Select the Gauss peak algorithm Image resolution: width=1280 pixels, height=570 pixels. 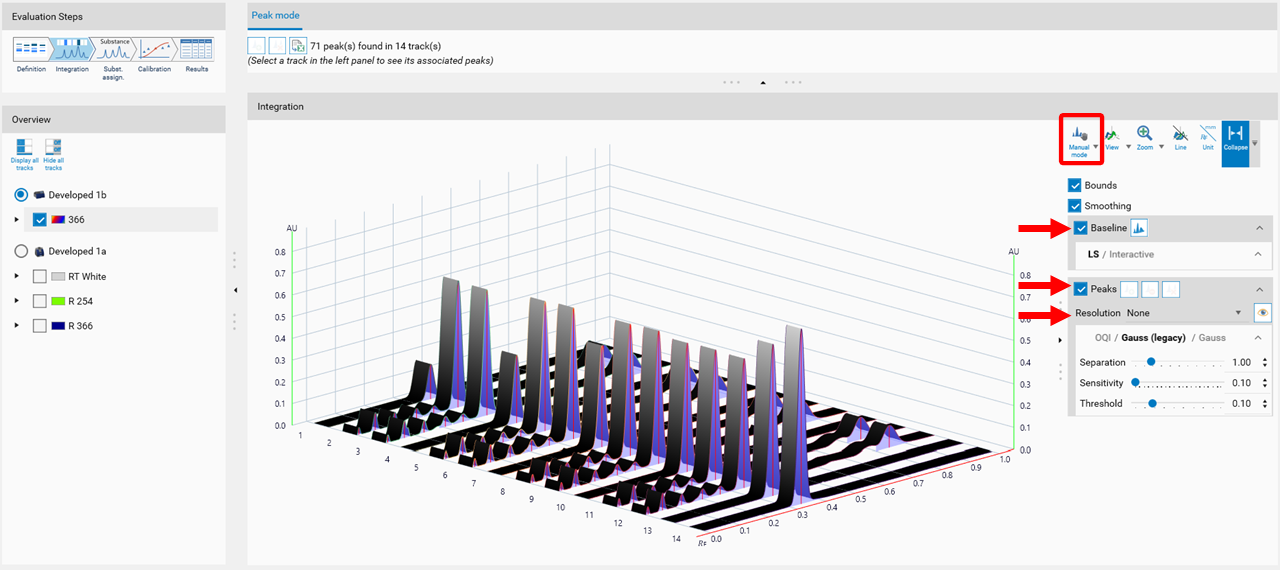click(x=1211, y=338)
